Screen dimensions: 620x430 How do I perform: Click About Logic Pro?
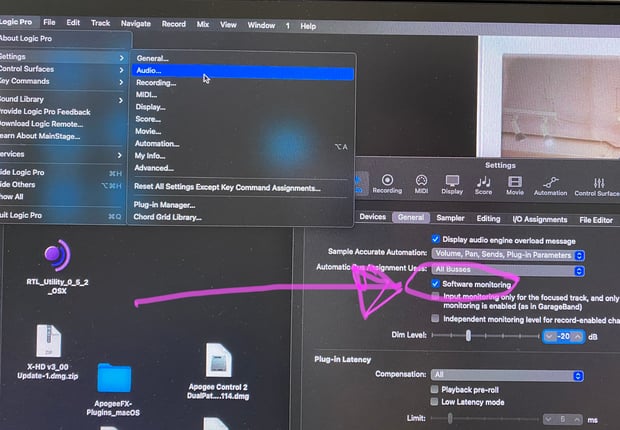26,39
